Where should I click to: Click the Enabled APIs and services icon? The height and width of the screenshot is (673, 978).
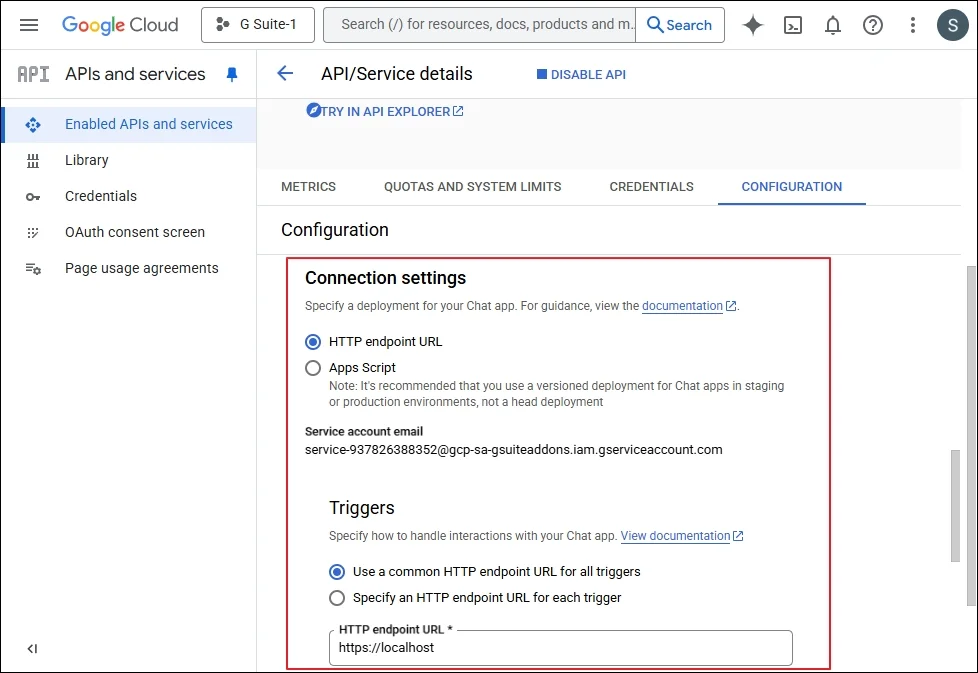click(33, 125)
